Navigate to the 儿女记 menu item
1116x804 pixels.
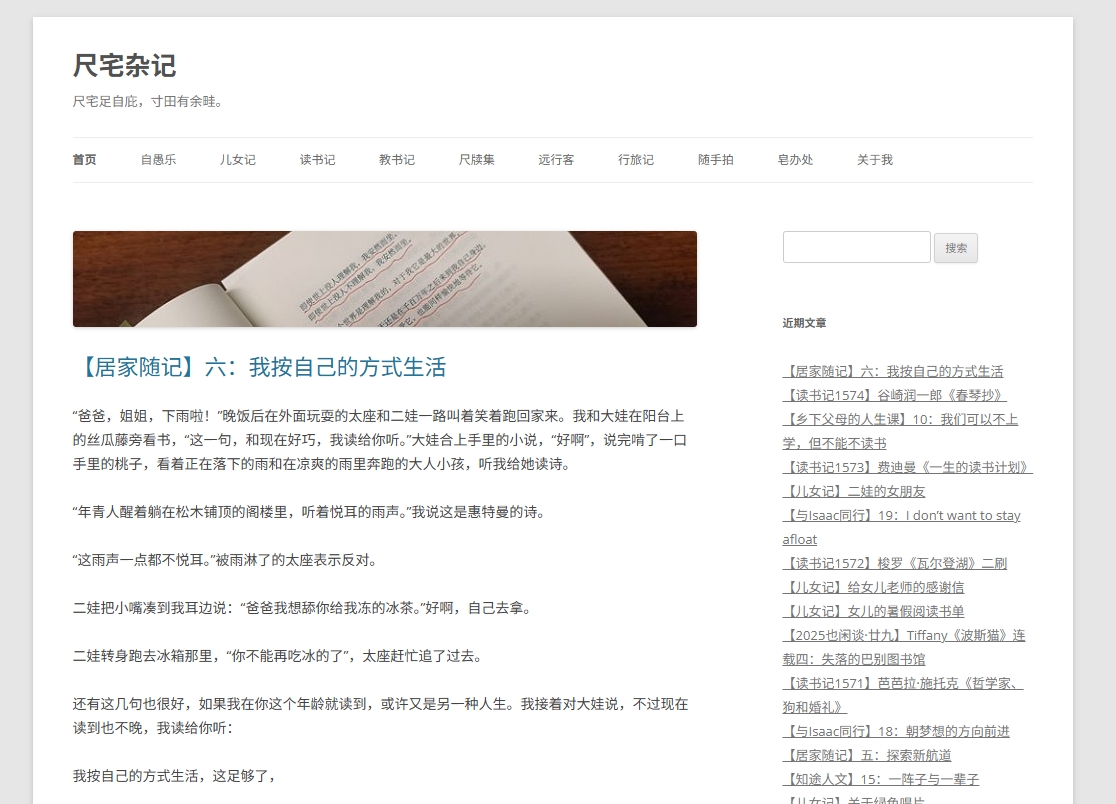pyautogui.click(x=238, y=159)
